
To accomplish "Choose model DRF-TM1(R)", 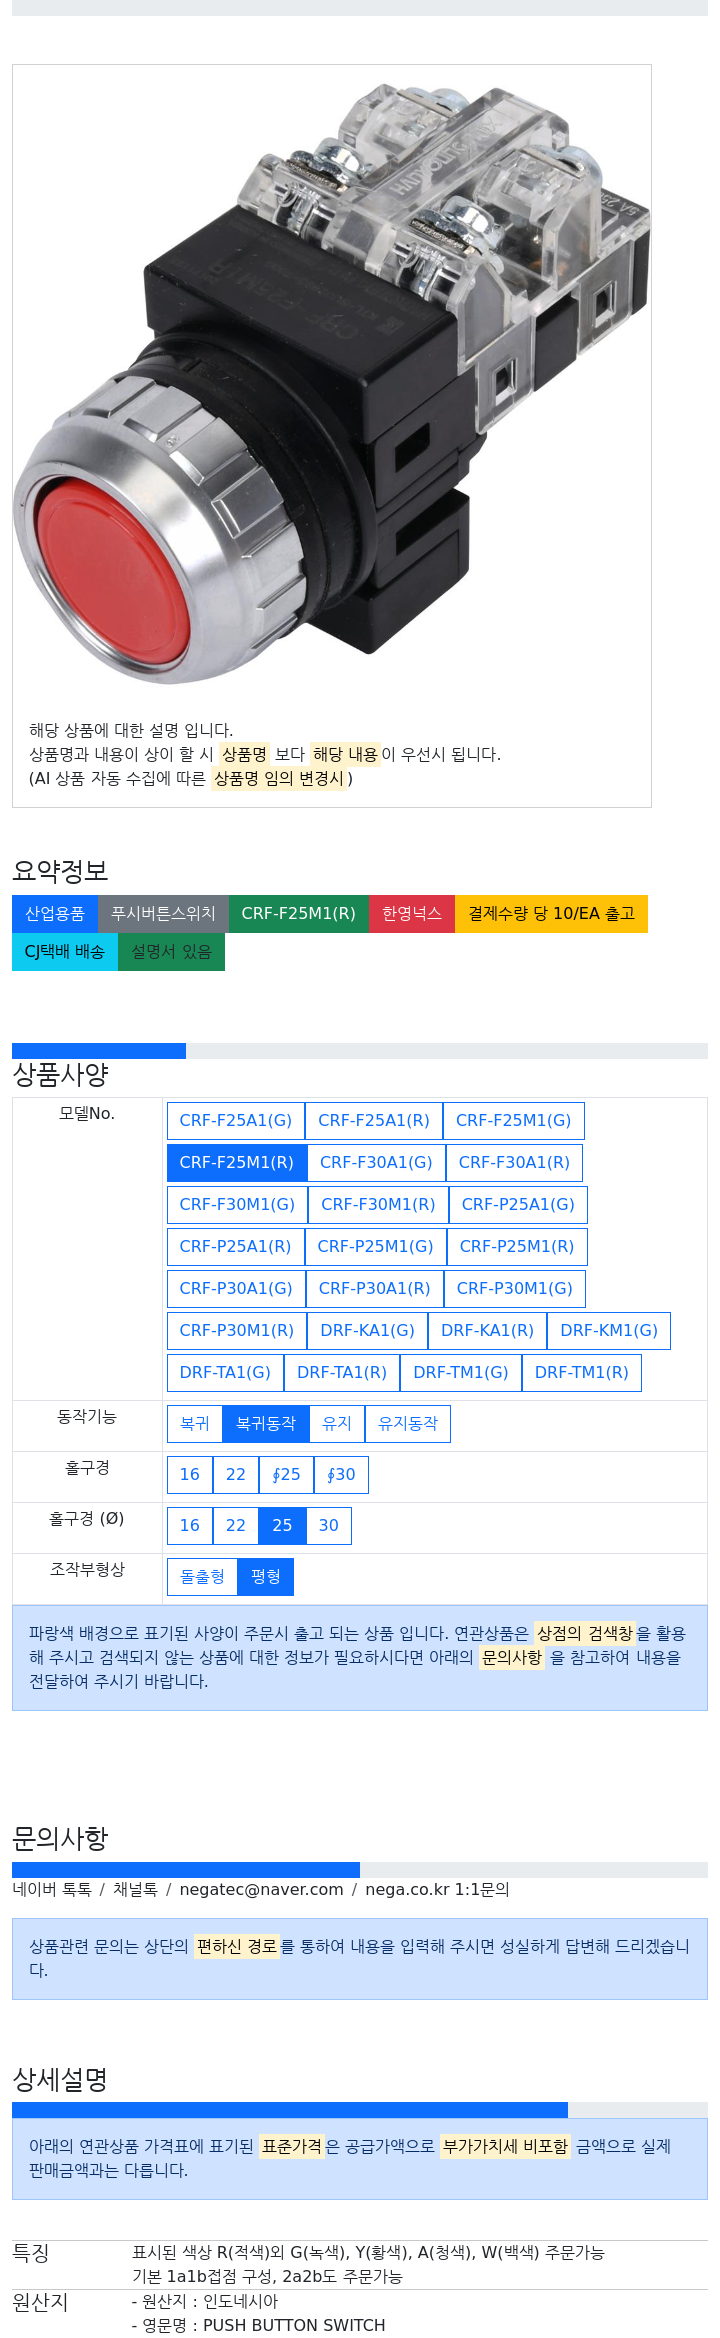I will [x=582, y=1373].
